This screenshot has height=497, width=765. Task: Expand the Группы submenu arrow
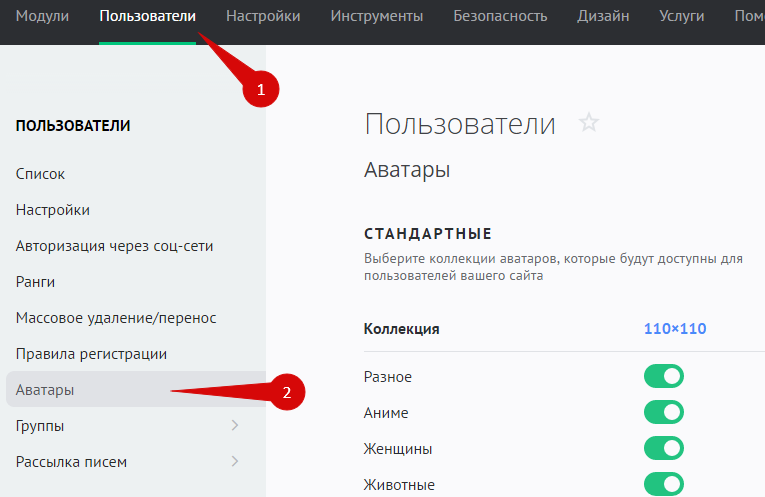click(235, 426)
